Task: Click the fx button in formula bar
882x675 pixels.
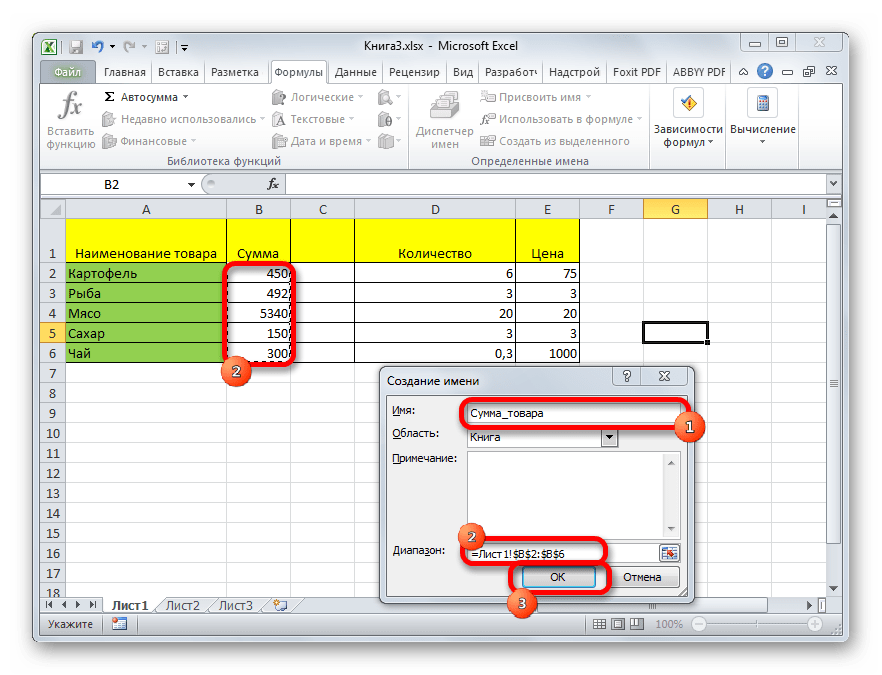Action: click(x=272, y=185)
